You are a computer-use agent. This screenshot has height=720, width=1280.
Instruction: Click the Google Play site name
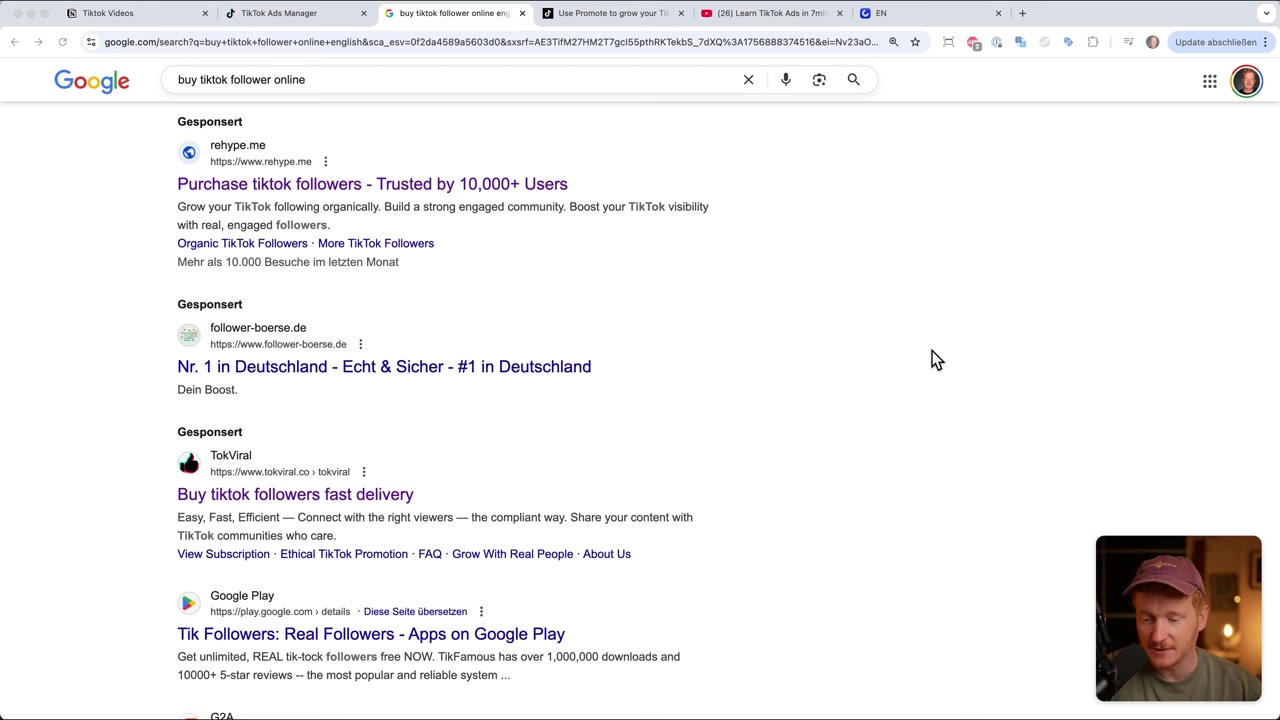[x=242, y=596]
